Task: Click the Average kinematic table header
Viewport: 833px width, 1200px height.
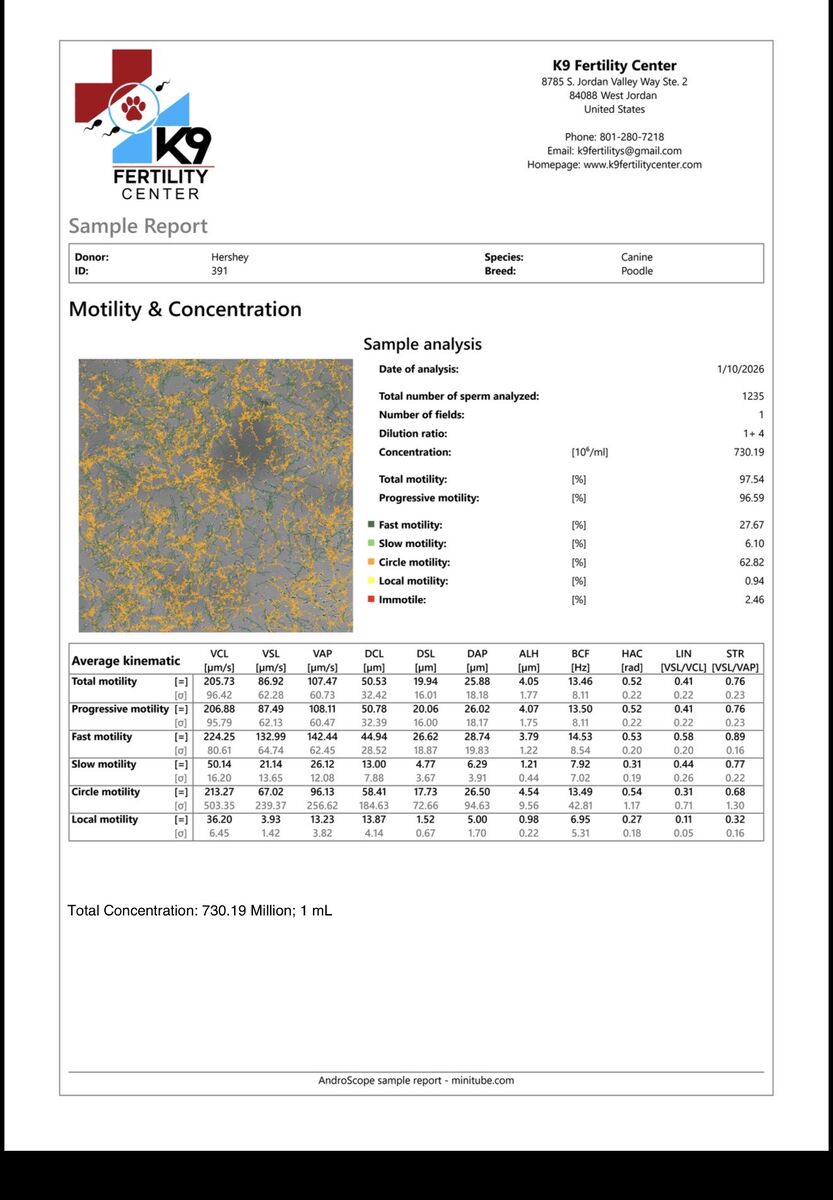Action: [125, 661]
